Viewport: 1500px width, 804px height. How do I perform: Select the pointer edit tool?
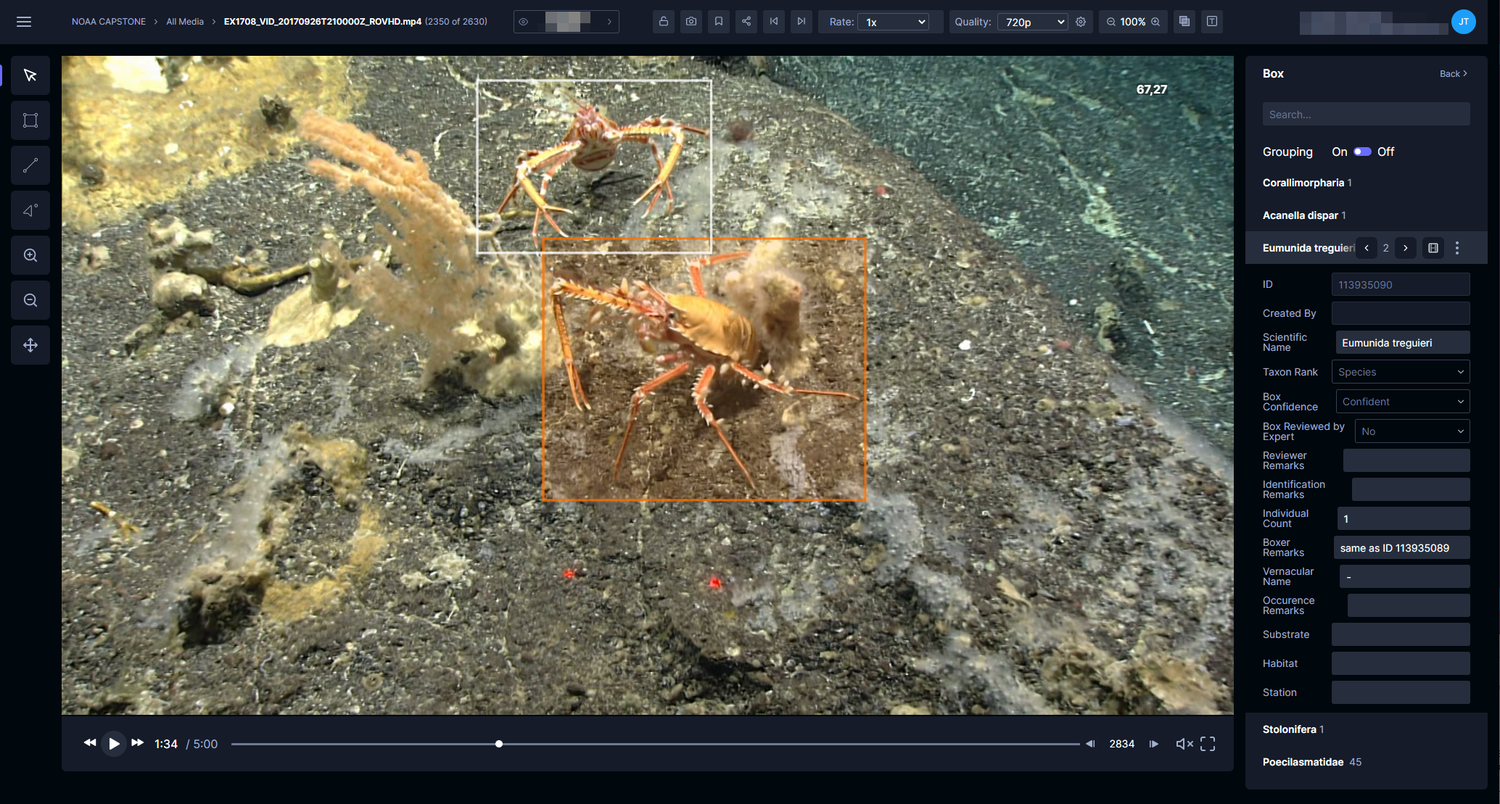click(30, 75)
